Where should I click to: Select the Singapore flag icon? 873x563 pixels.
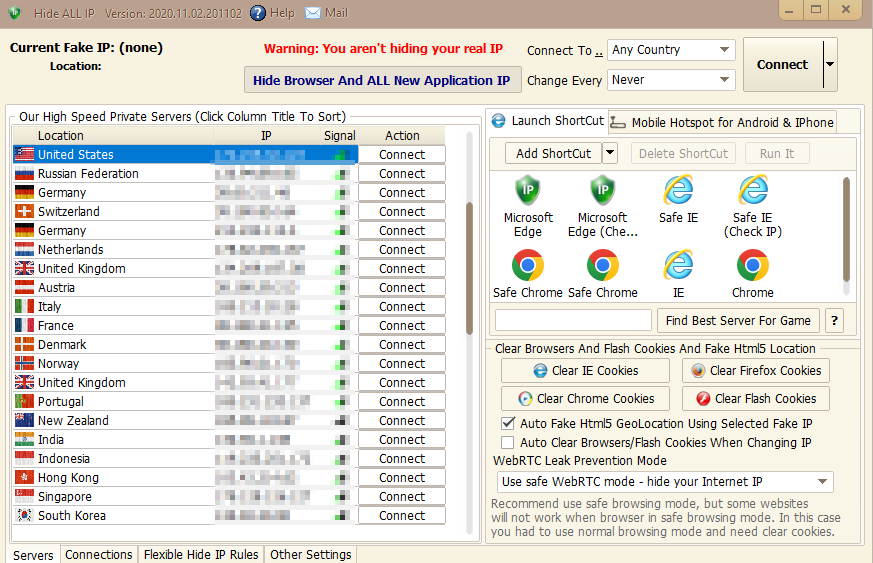tap(24, 496)
